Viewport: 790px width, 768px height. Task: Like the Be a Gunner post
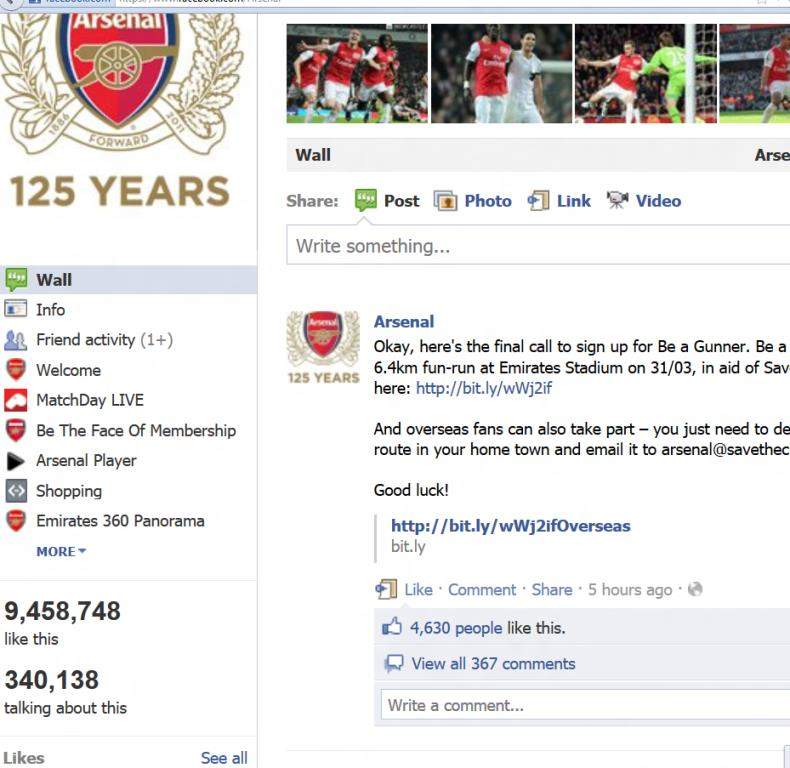pyautogui.click(x=418, y=590)
